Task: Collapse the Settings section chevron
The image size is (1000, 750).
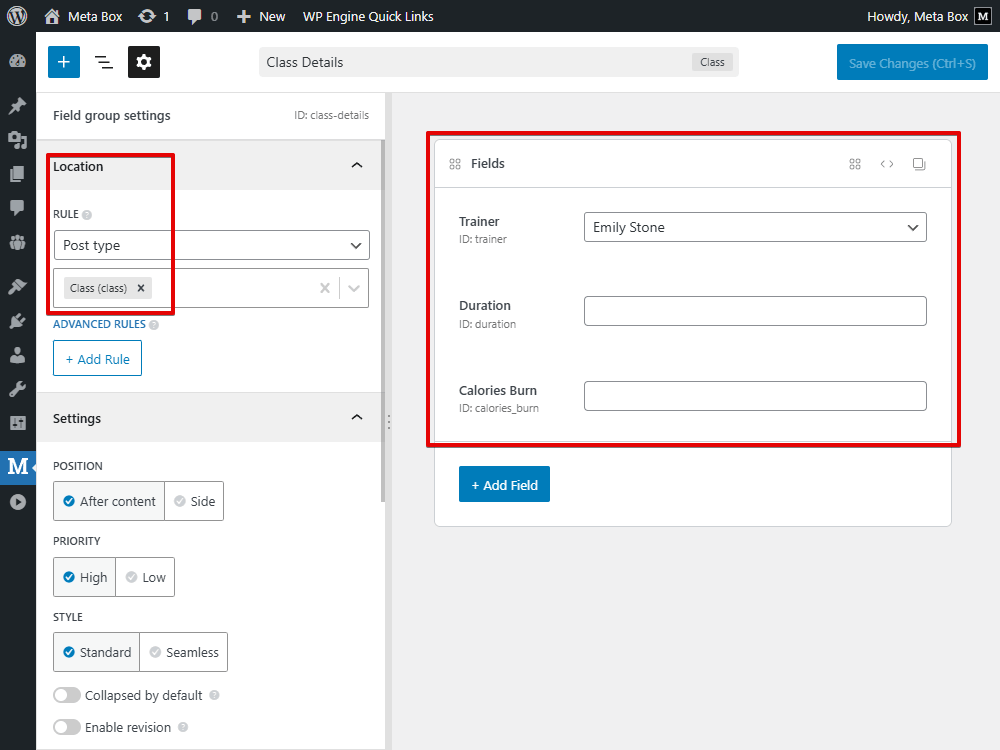Action: click(x=357, y=418)
